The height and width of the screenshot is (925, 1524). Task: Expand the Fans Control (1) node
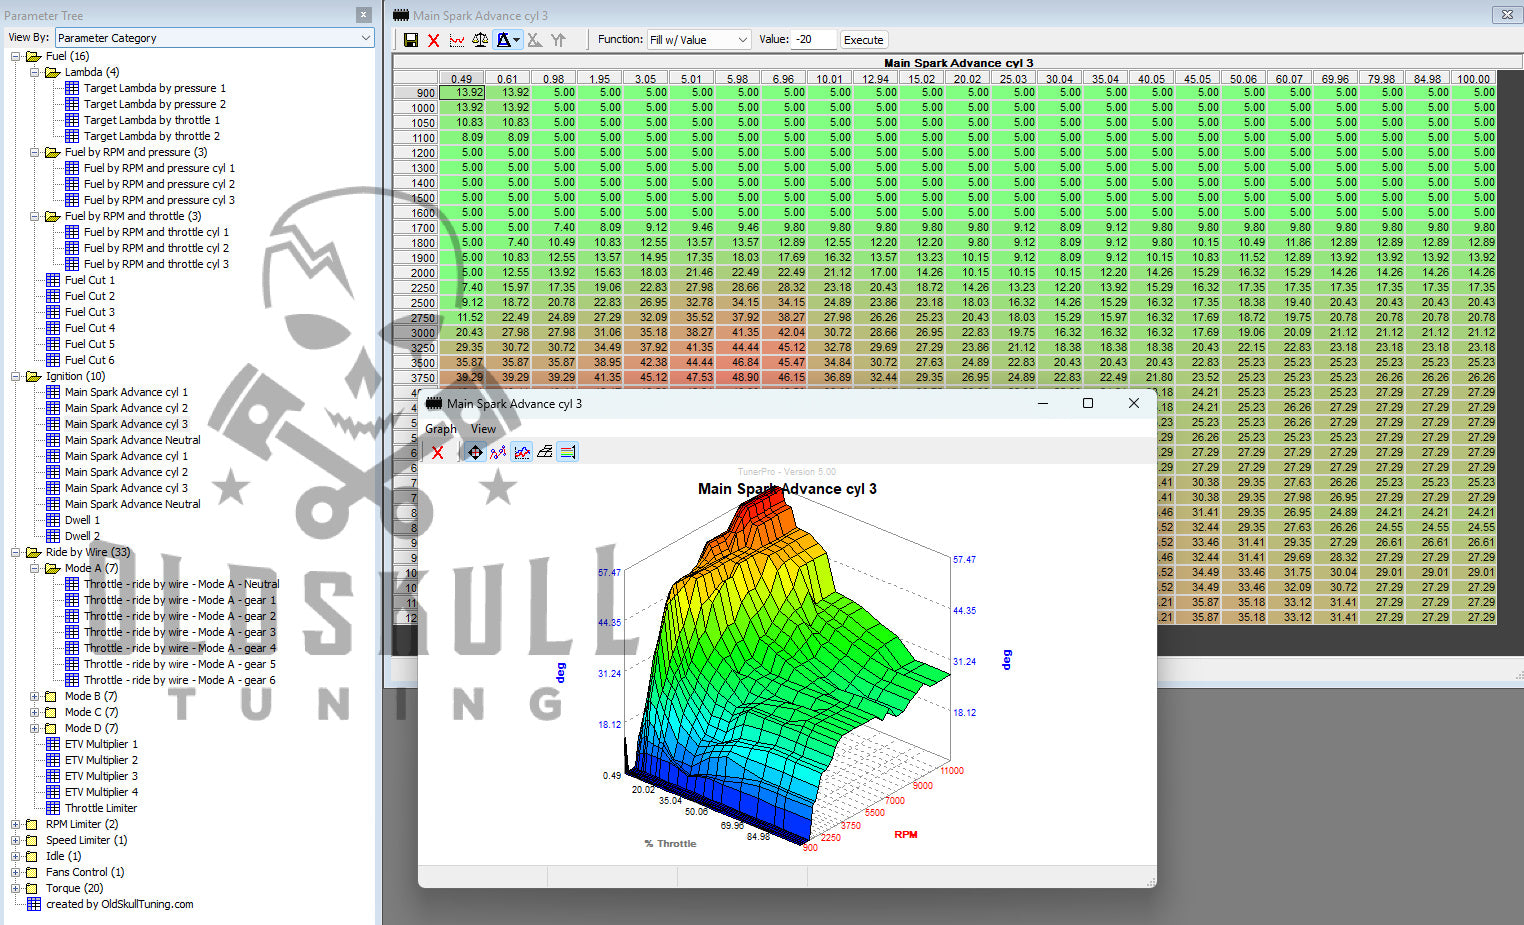pyautogui.click(x=16, y=872)
